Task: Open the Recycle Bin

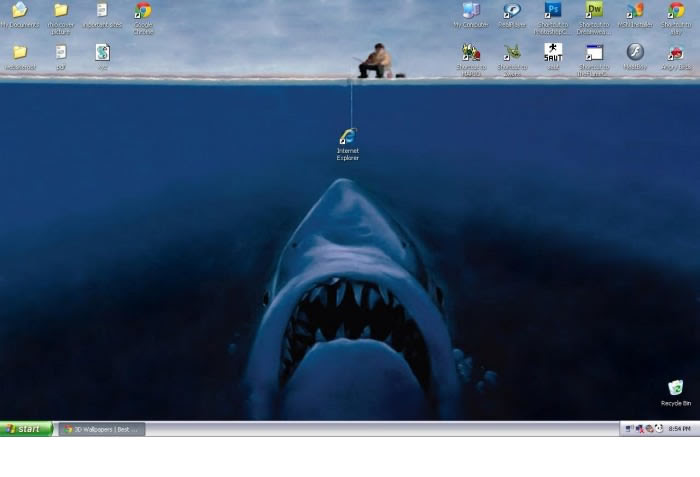Action: pos(676,388)
